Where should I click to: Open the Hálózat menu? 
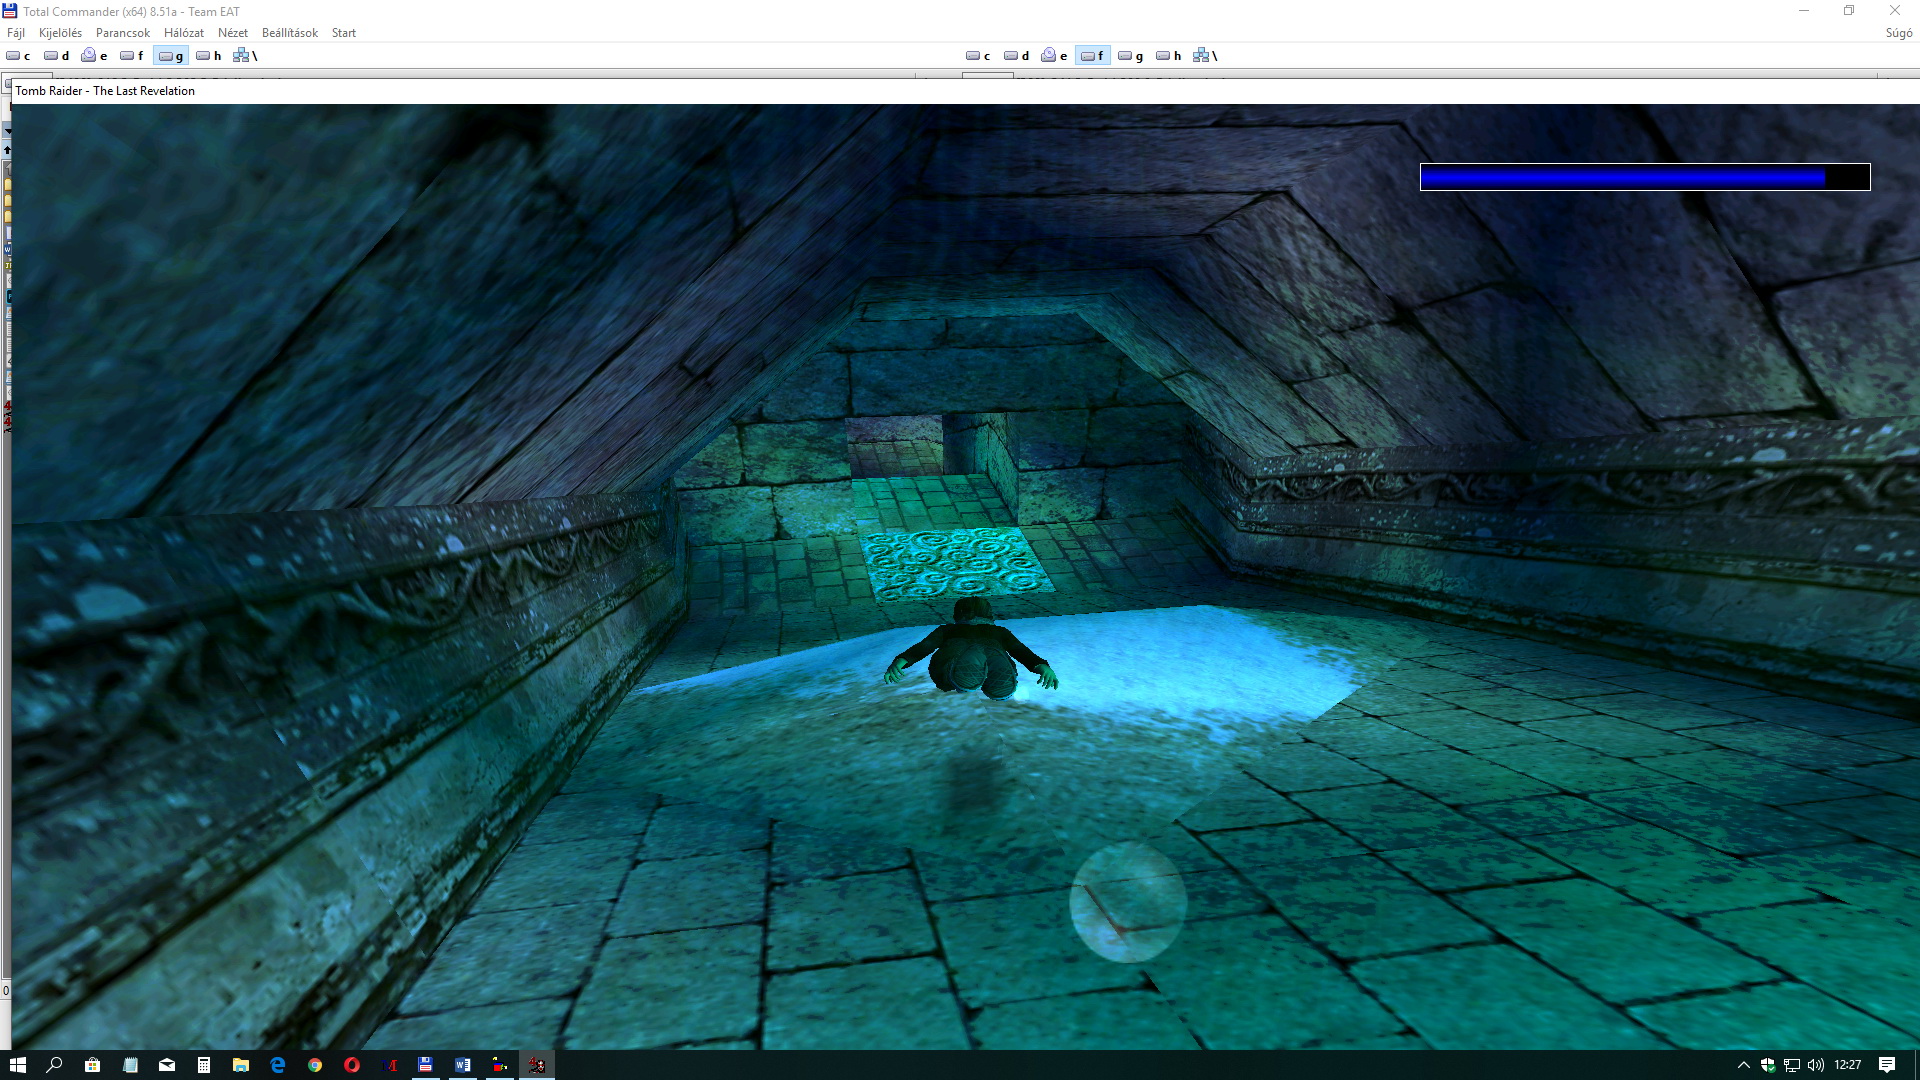(x=184, y=33)
